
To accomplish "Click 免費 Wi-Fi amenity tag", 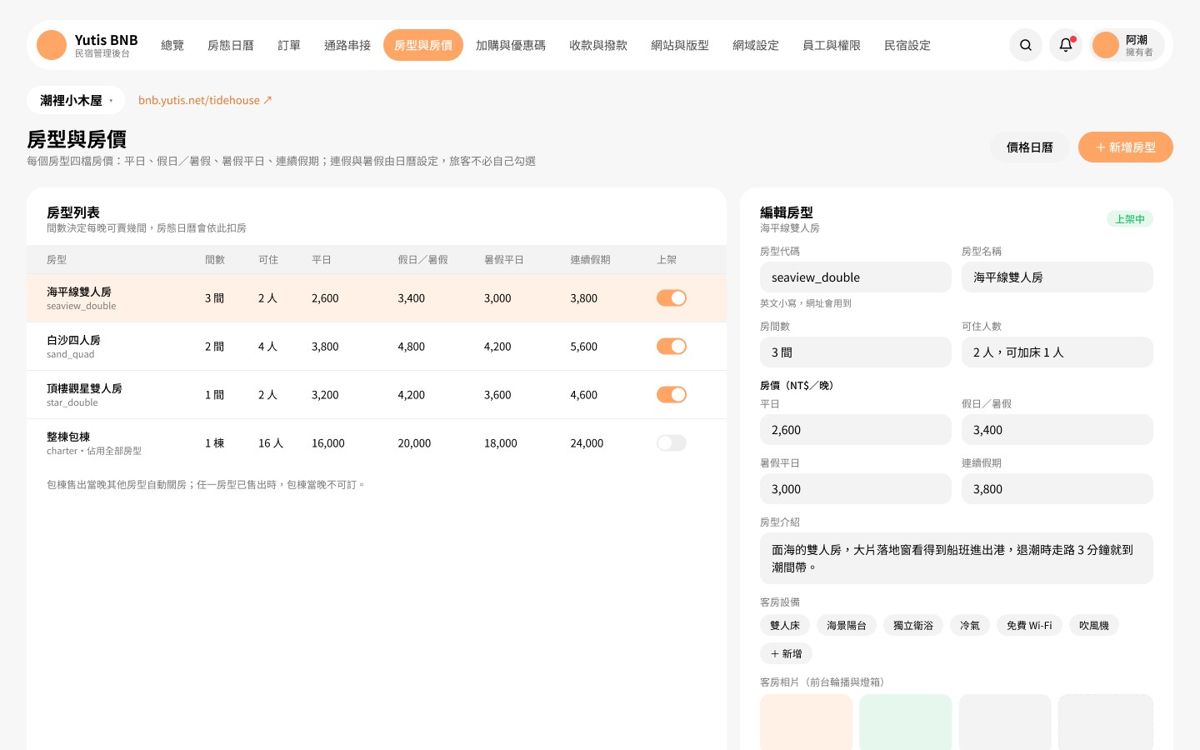I will pyautogui.click(x=1029, y=625).
